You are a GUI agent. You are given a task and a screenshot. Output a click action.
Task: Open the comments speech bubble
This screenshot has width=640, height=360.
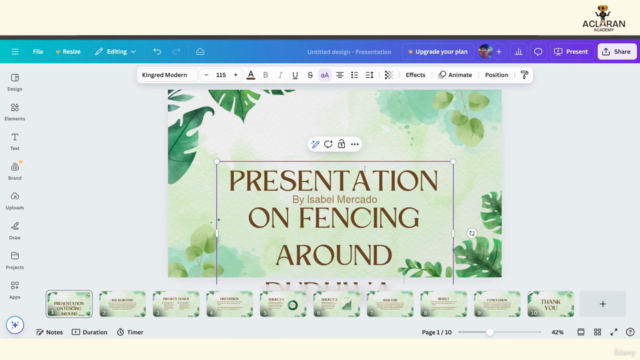click(538, 52)
